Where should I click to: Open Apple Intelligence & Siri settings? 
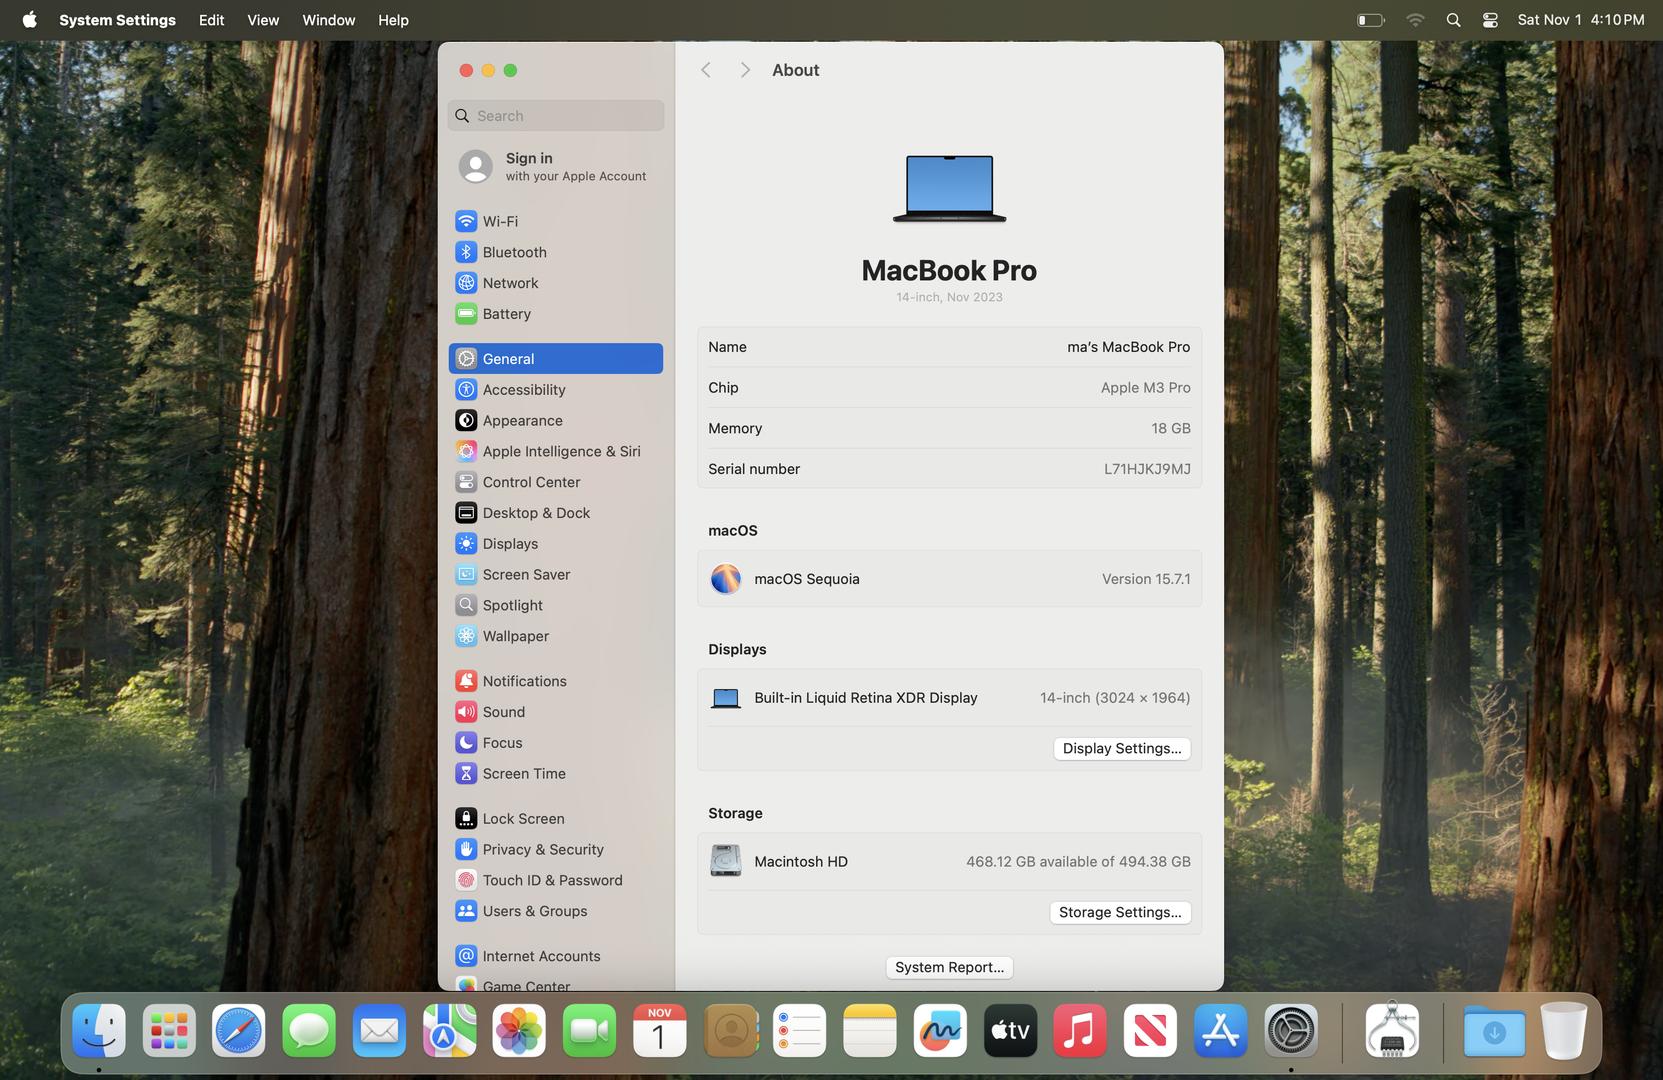560,451
